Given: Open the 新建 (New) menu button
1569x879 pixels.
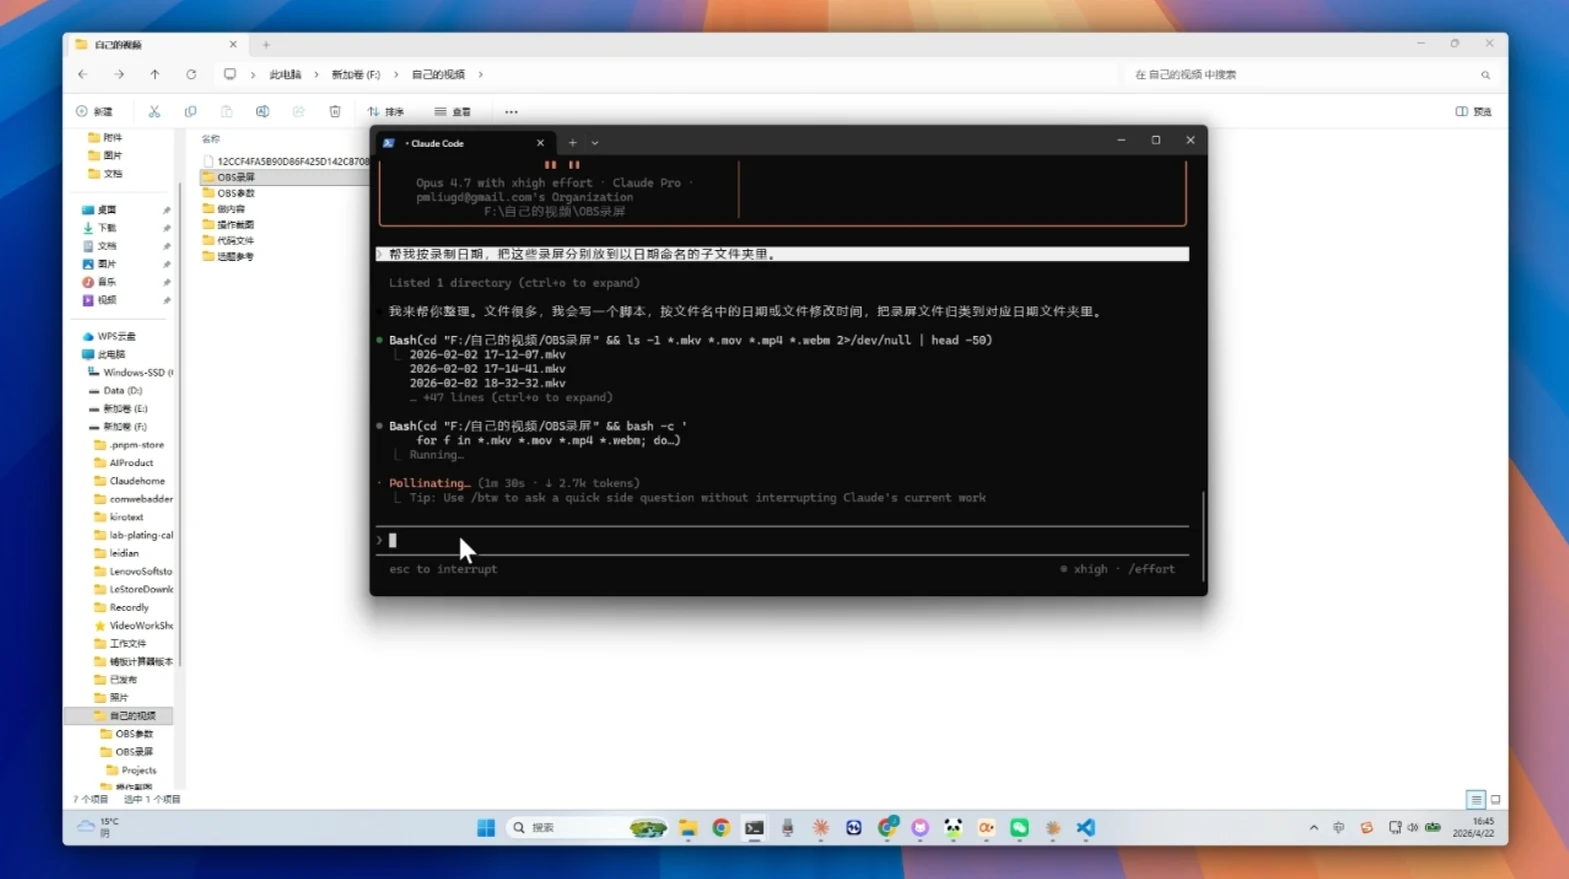Looking at the screenshot, I should pyautogui.click(x=95, y=111).
